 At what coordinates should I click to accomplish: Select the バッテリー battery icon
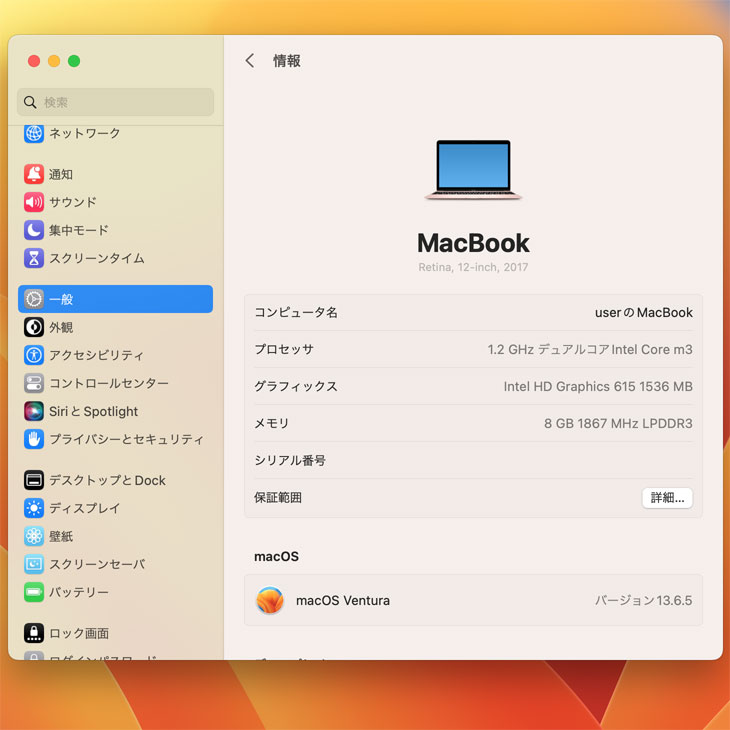pyautogui.click(x=34, y=592)
